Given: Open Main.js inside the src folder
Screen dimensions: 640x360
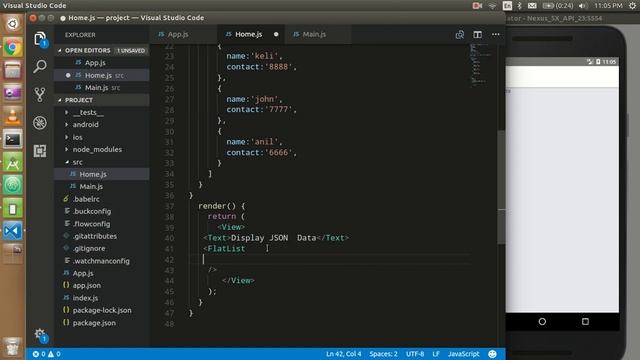Looking at the screenshot, I should pyautogui.click(x=102, y=187).
